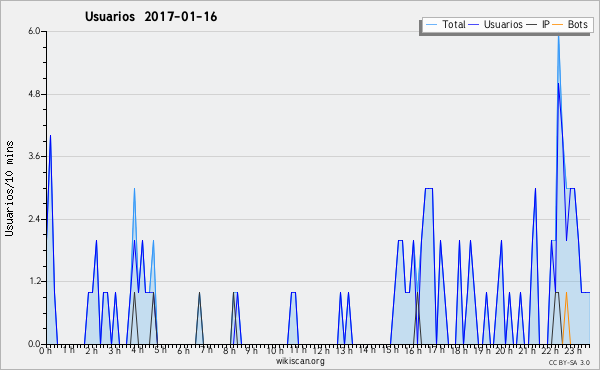The image size is (600, 370).
Task: Click the CC BY-SA 3.0 license text
Action: pos(569,362)
